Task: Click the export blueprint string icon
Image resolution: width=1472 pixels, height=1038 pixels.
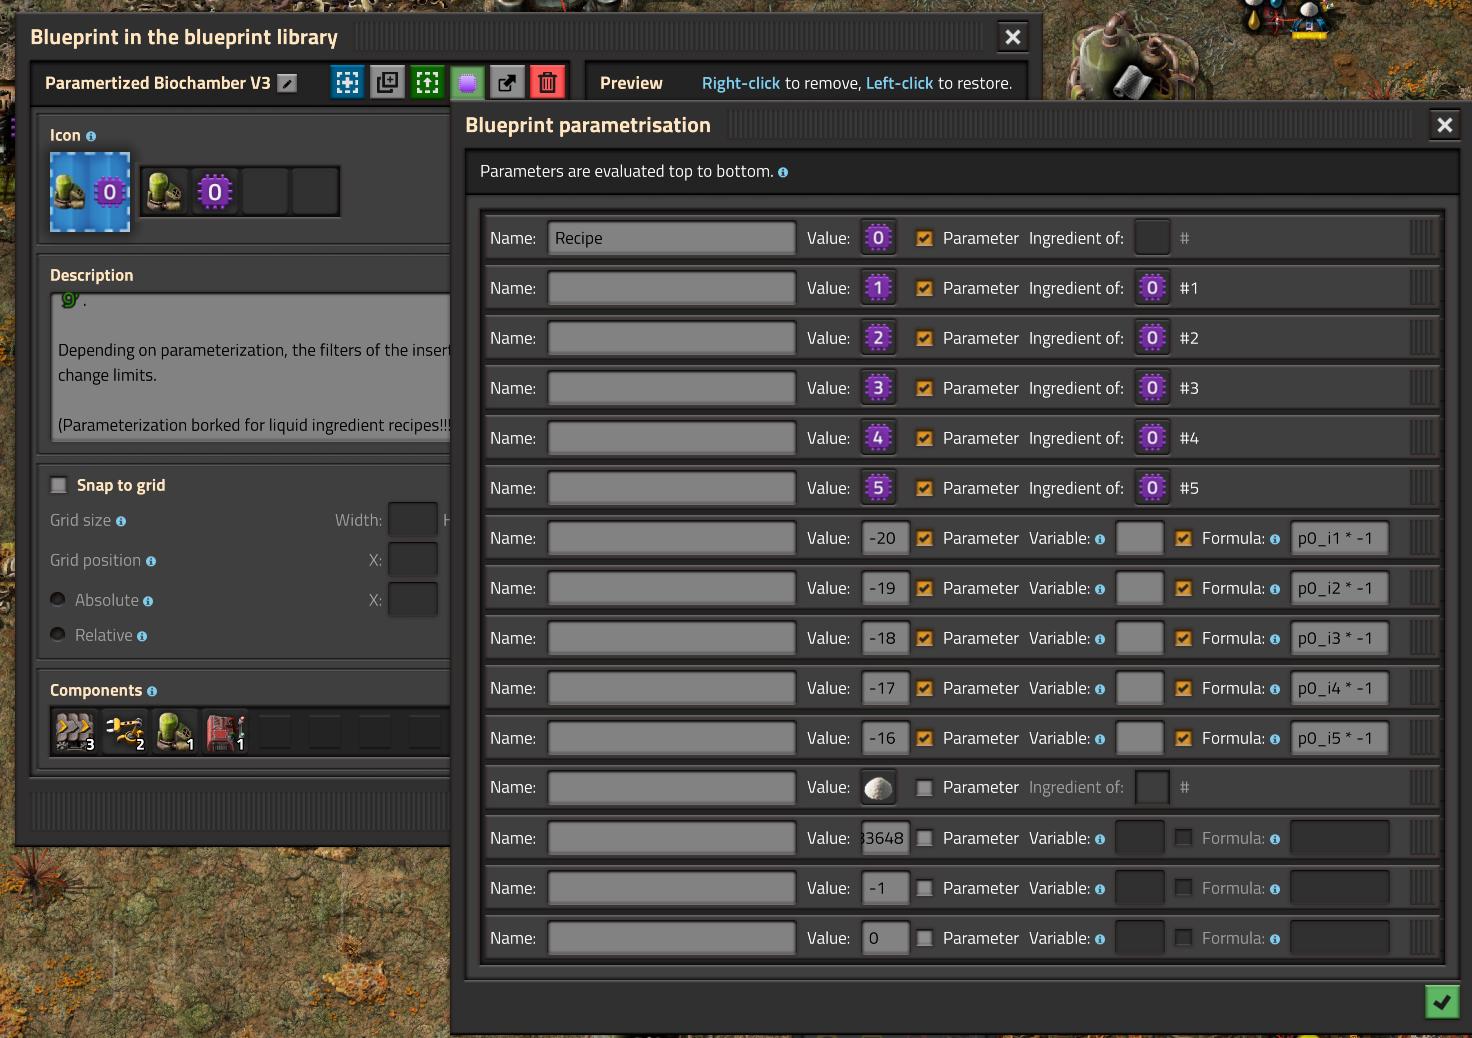Action: 507,83
